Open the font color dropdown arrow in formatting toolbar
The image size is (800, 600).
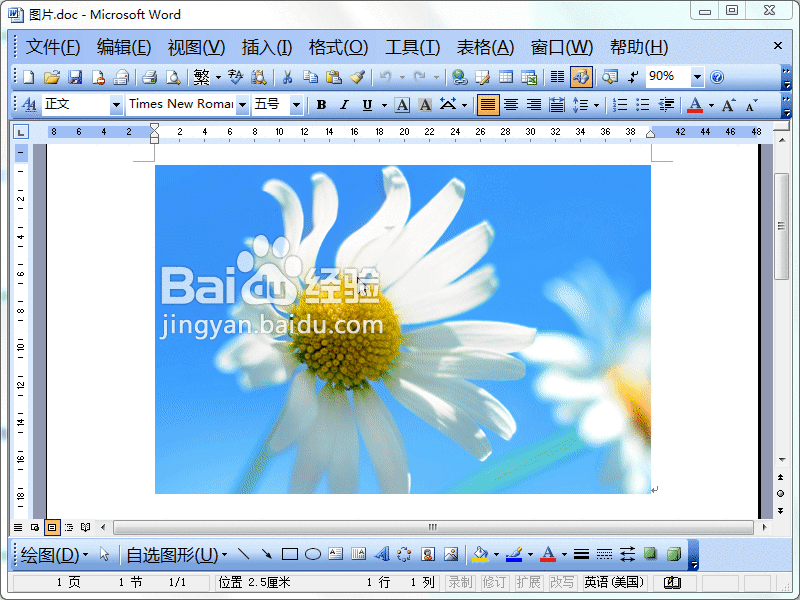(711, 106)
